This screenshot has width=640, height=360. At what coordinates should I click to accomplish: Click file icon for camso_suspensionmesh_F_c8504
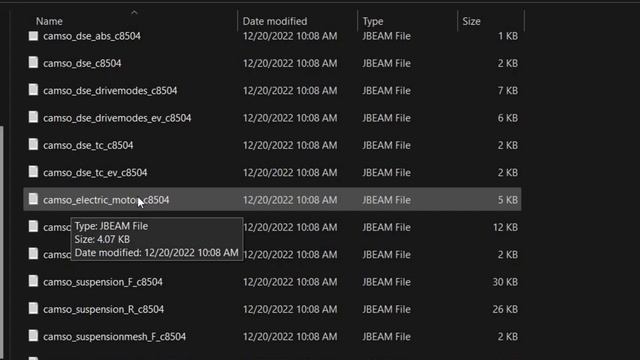(33, 336)
